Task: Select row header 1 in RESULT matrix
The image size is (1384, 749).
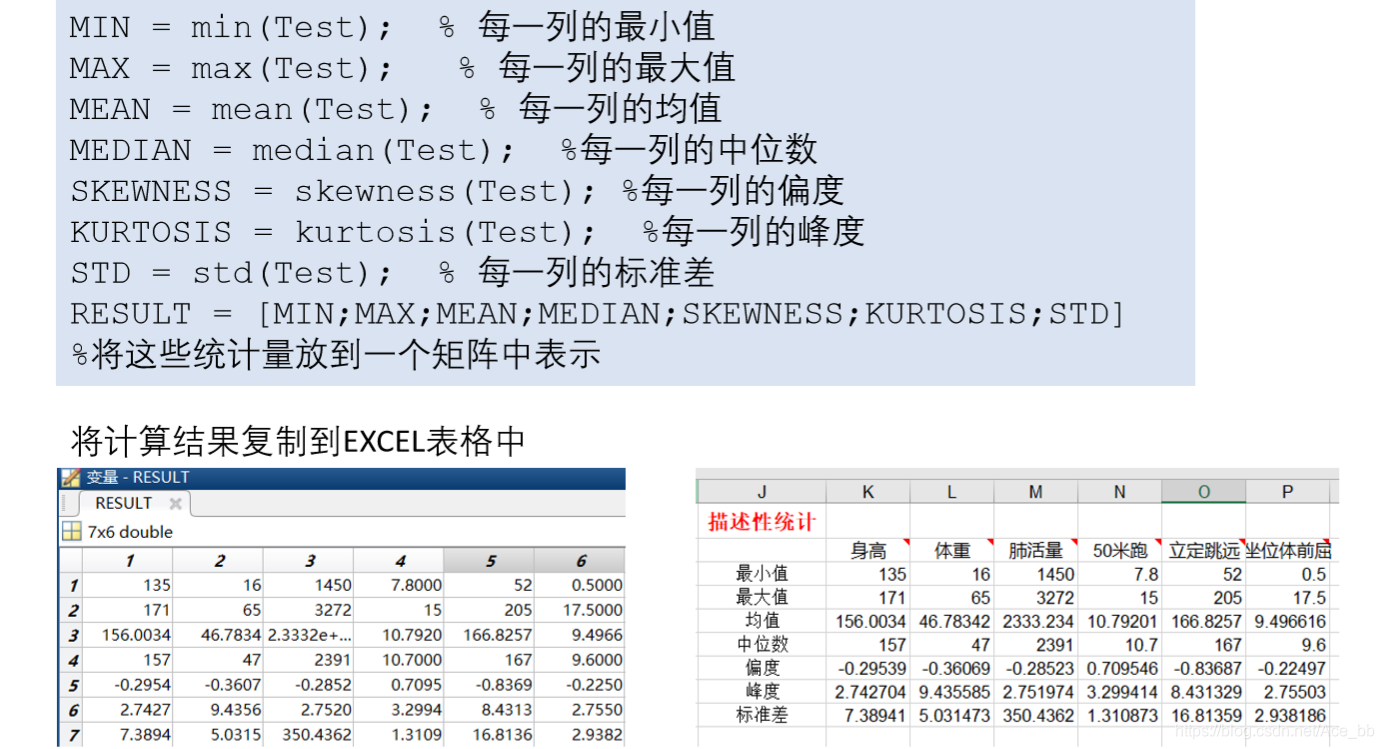Action: [x=72, y=585]
